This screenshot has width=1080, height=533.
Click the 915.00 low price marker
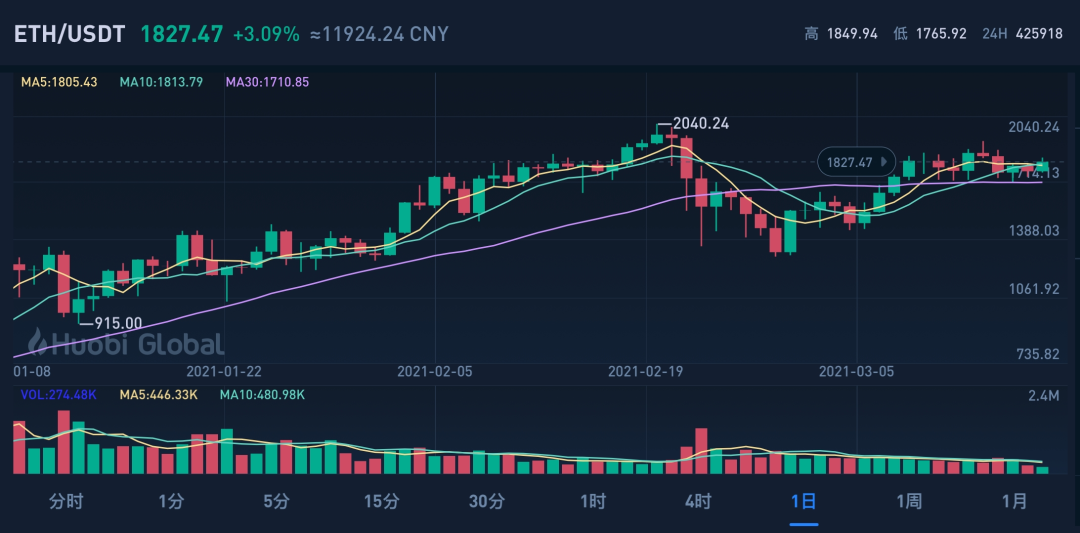pos(118,323)
